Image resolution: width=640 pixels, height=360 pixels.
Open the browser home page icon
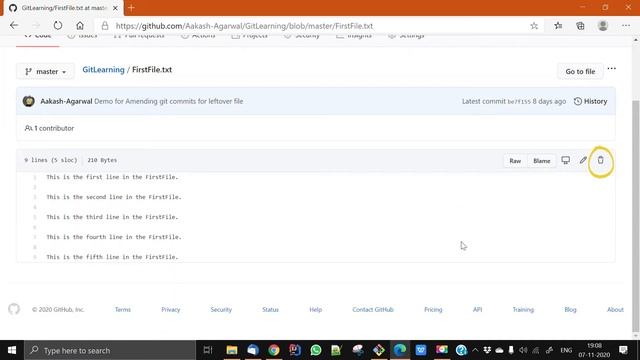click(80, 25)
